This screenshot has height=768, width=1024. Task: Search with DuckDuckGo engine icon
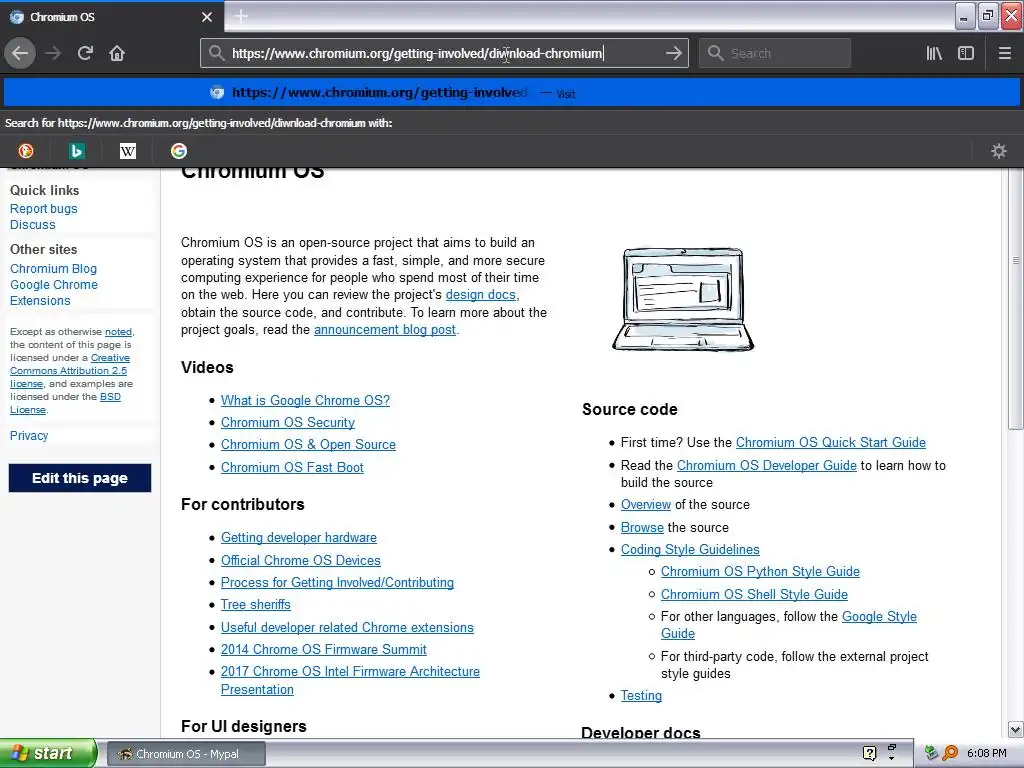pos(25,152)
